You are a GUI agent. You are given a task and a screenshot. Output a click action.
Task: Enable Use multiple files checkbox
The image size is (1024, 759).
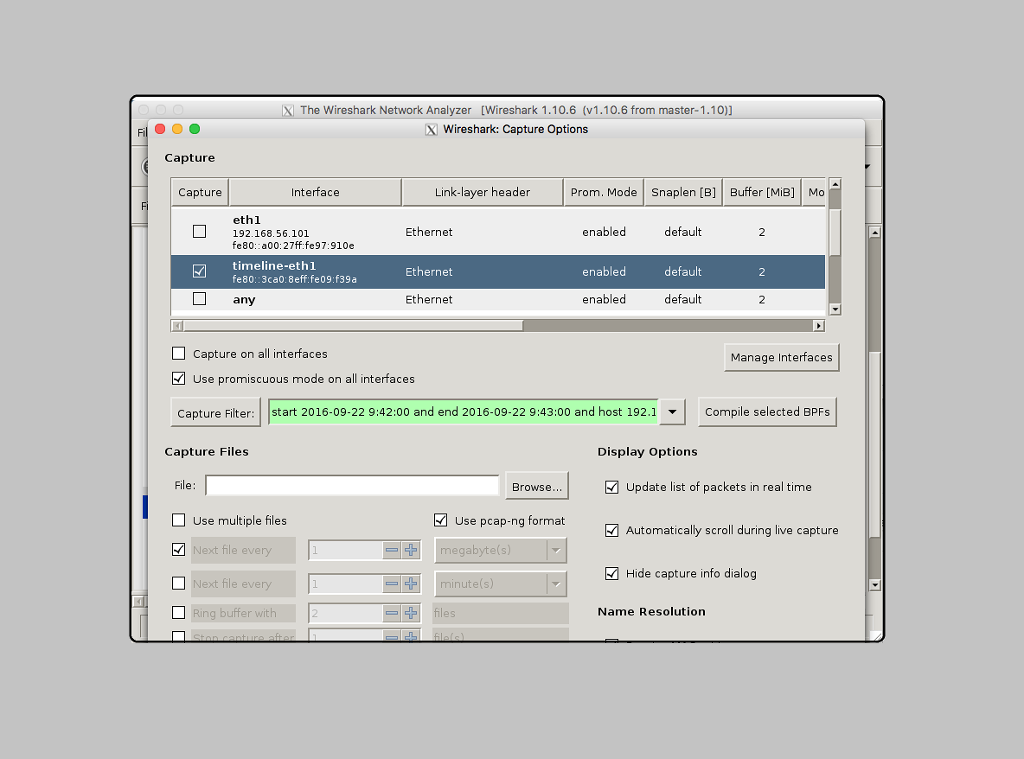pyautogui.click(x=178, y=520)
